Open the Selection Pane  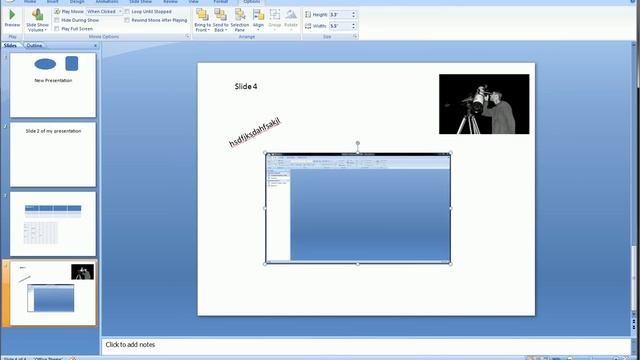[240, 20]
